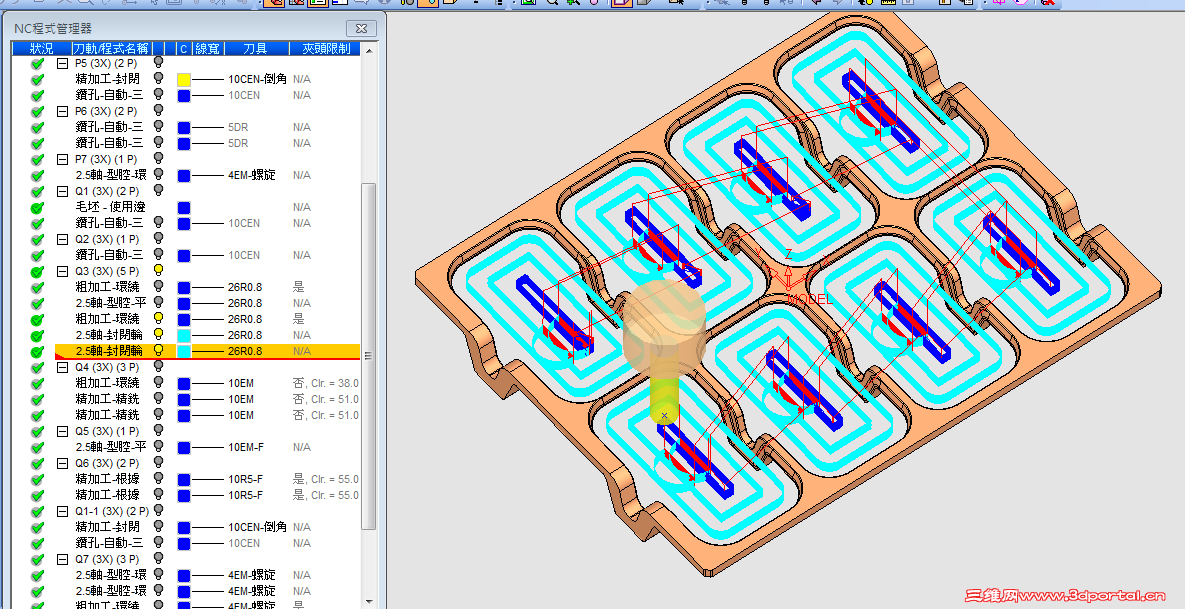
Task: Click the MODEL coordinate axis in viewport
Action: click(790, 281)
